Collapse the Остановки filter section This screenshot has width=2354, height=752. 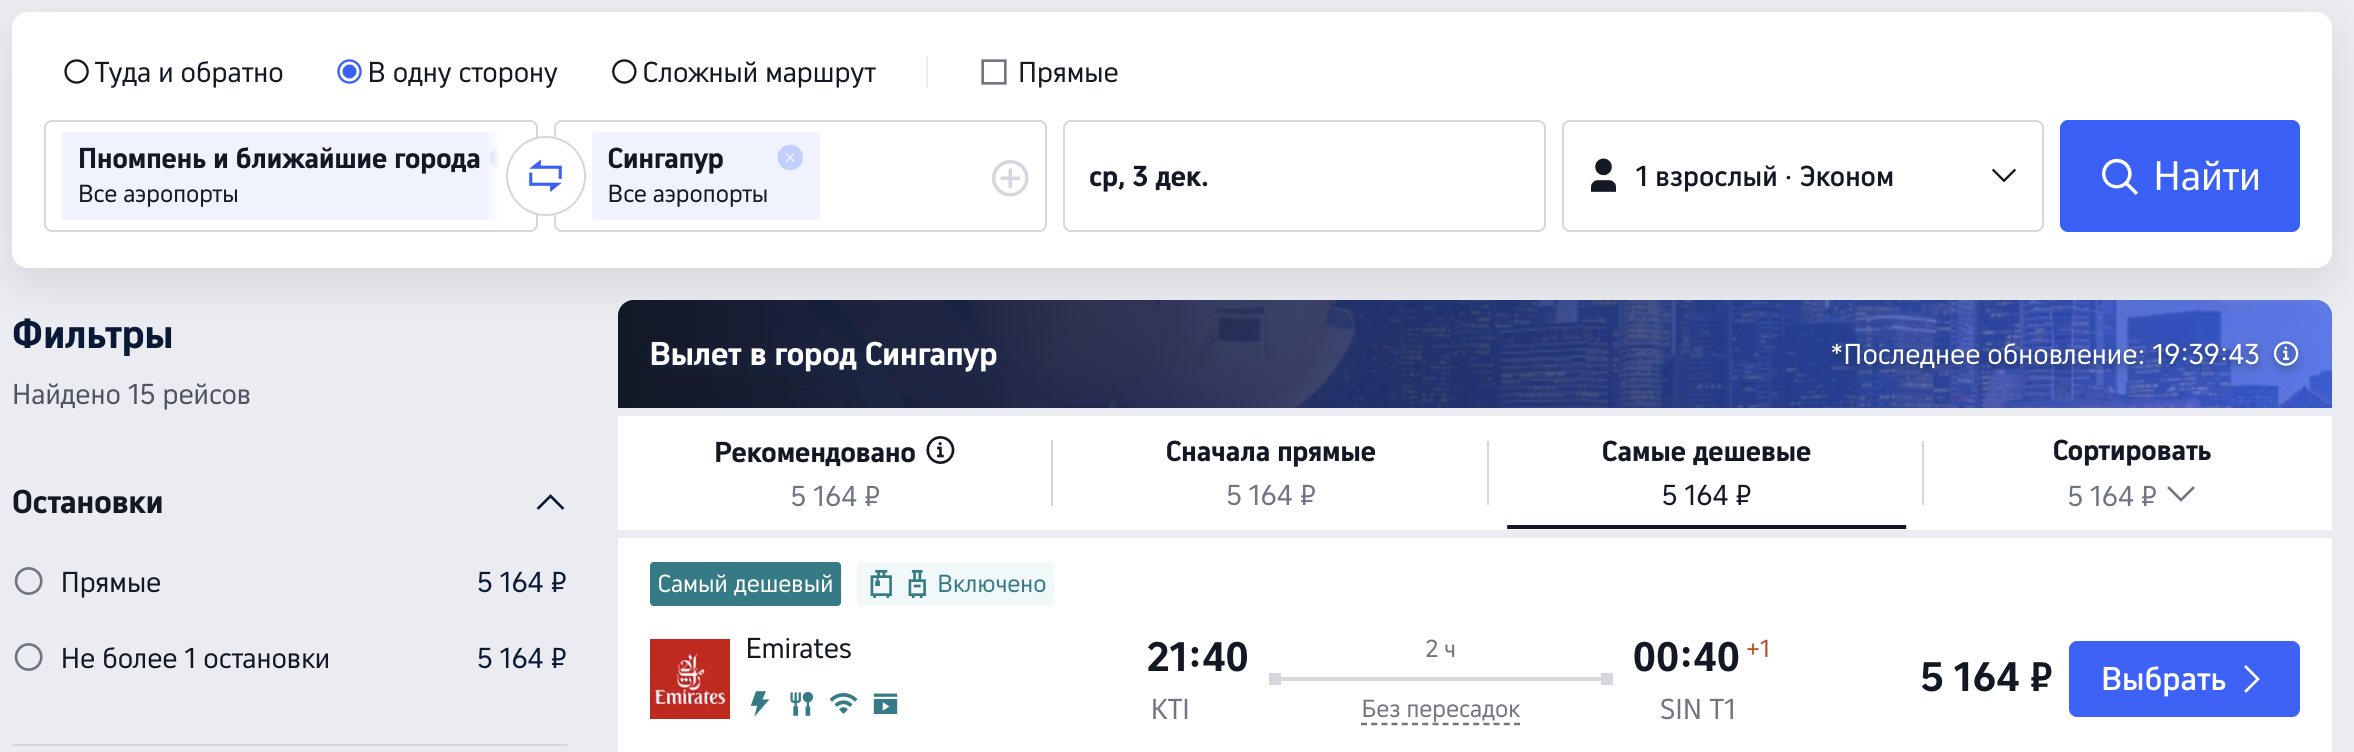coord(550,502)
